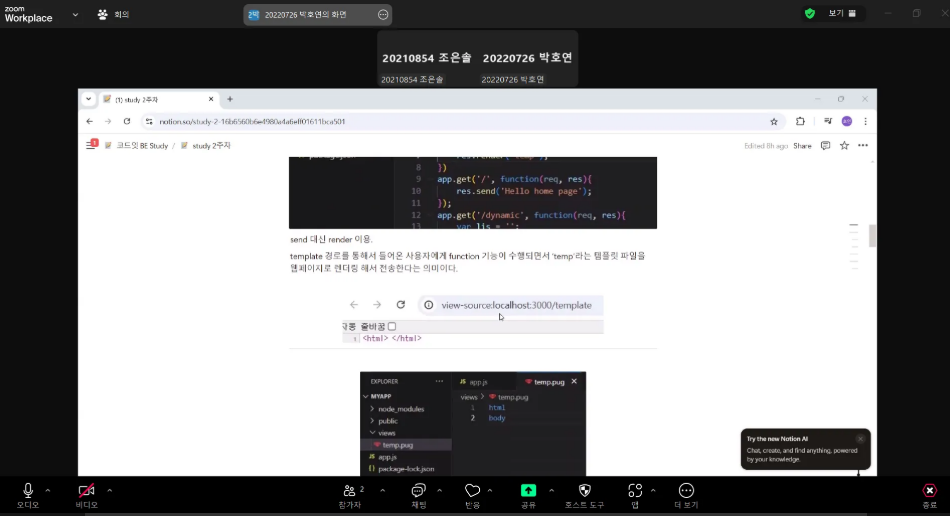Click the Edited 8h ago label
950x516 pixels.
(766, 146)
